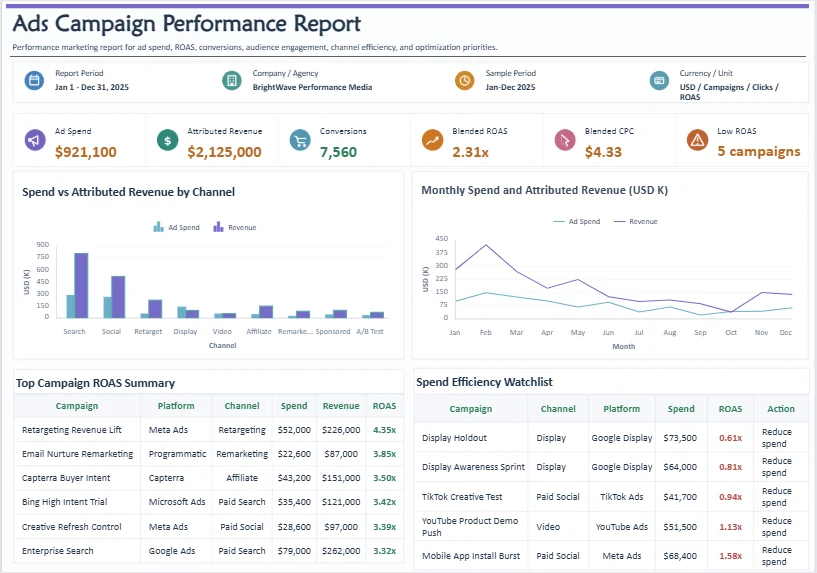Click the Currency / Unit icon
The width and height of the screenshot is (817, 573).
tap(659, 80)
